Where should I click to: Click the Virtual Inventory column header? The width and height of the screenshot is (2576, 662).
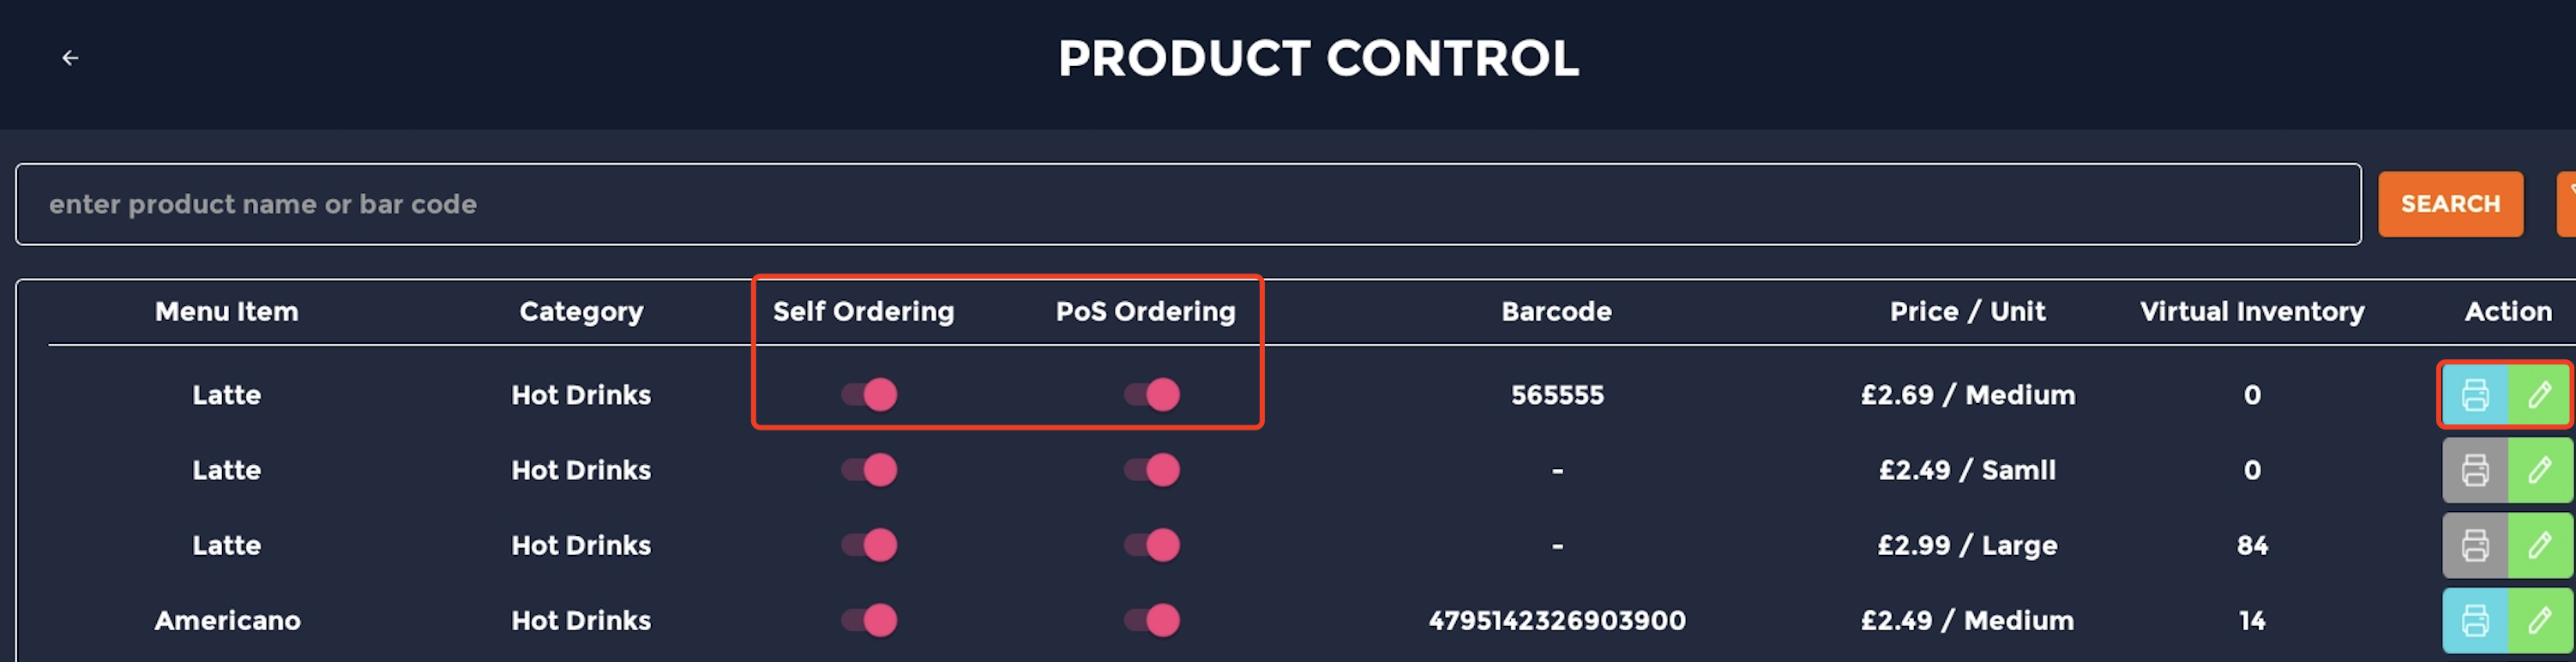point(2252,312)
